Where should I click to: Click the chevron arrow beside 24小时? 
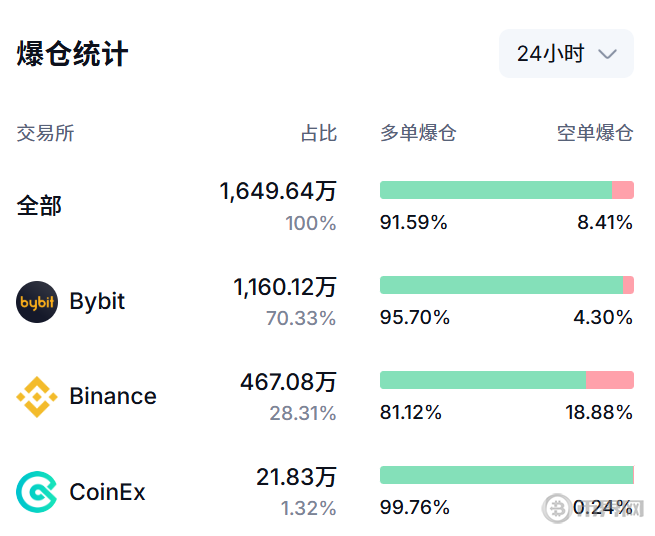tap(607, 54)
